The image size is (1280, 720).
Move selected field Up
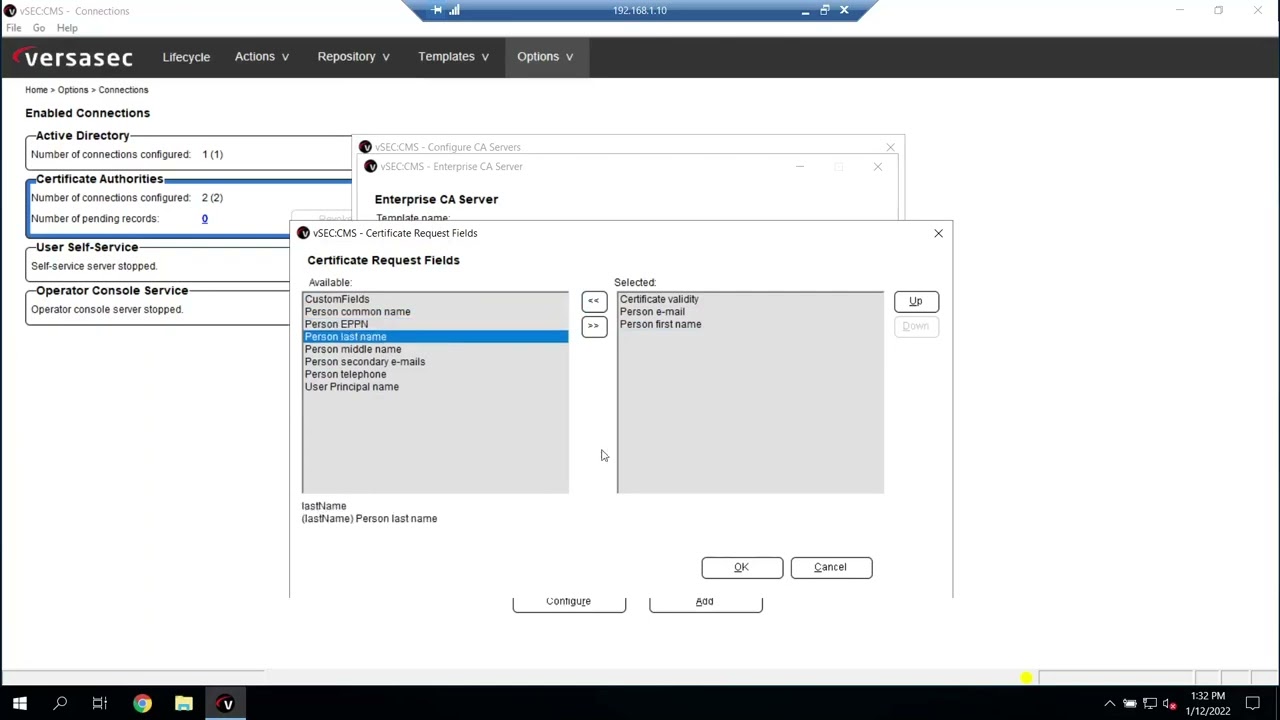[916, 301]
